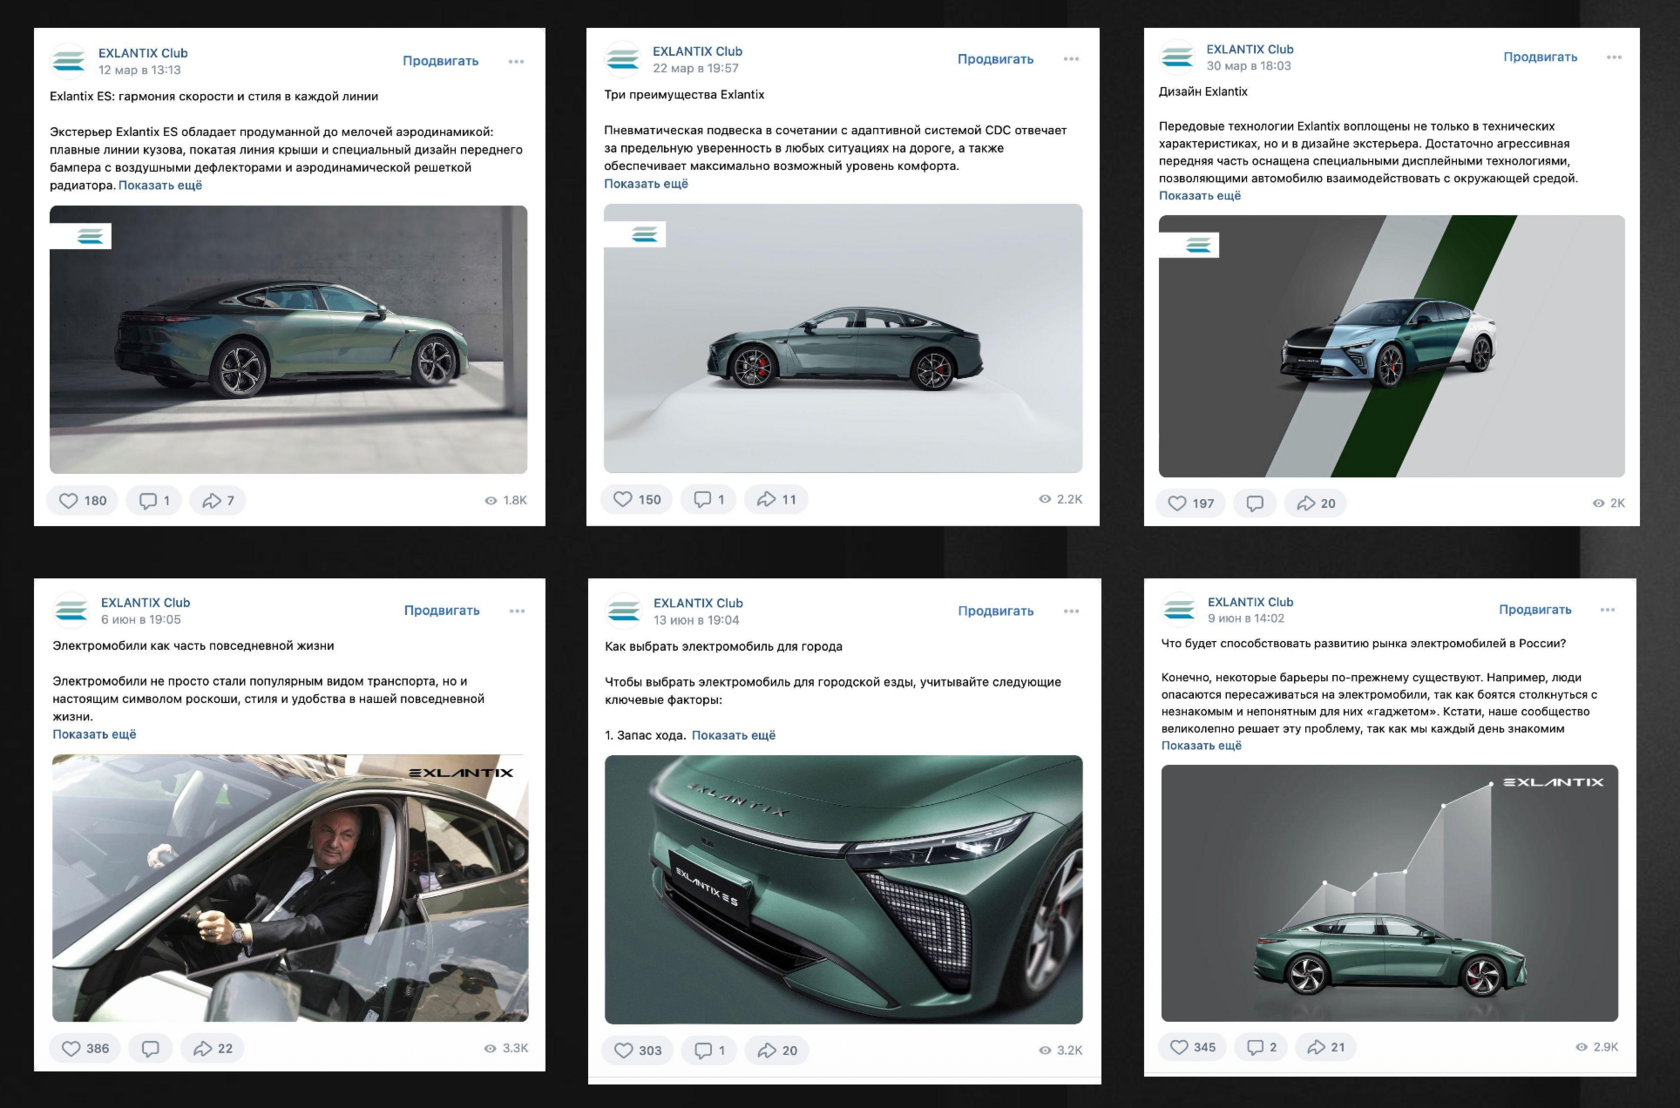Share the 13 июн post with 20 shares
Image resolution: width=1680 pixels, height=1108 pixels.
tap(777, 1050)
